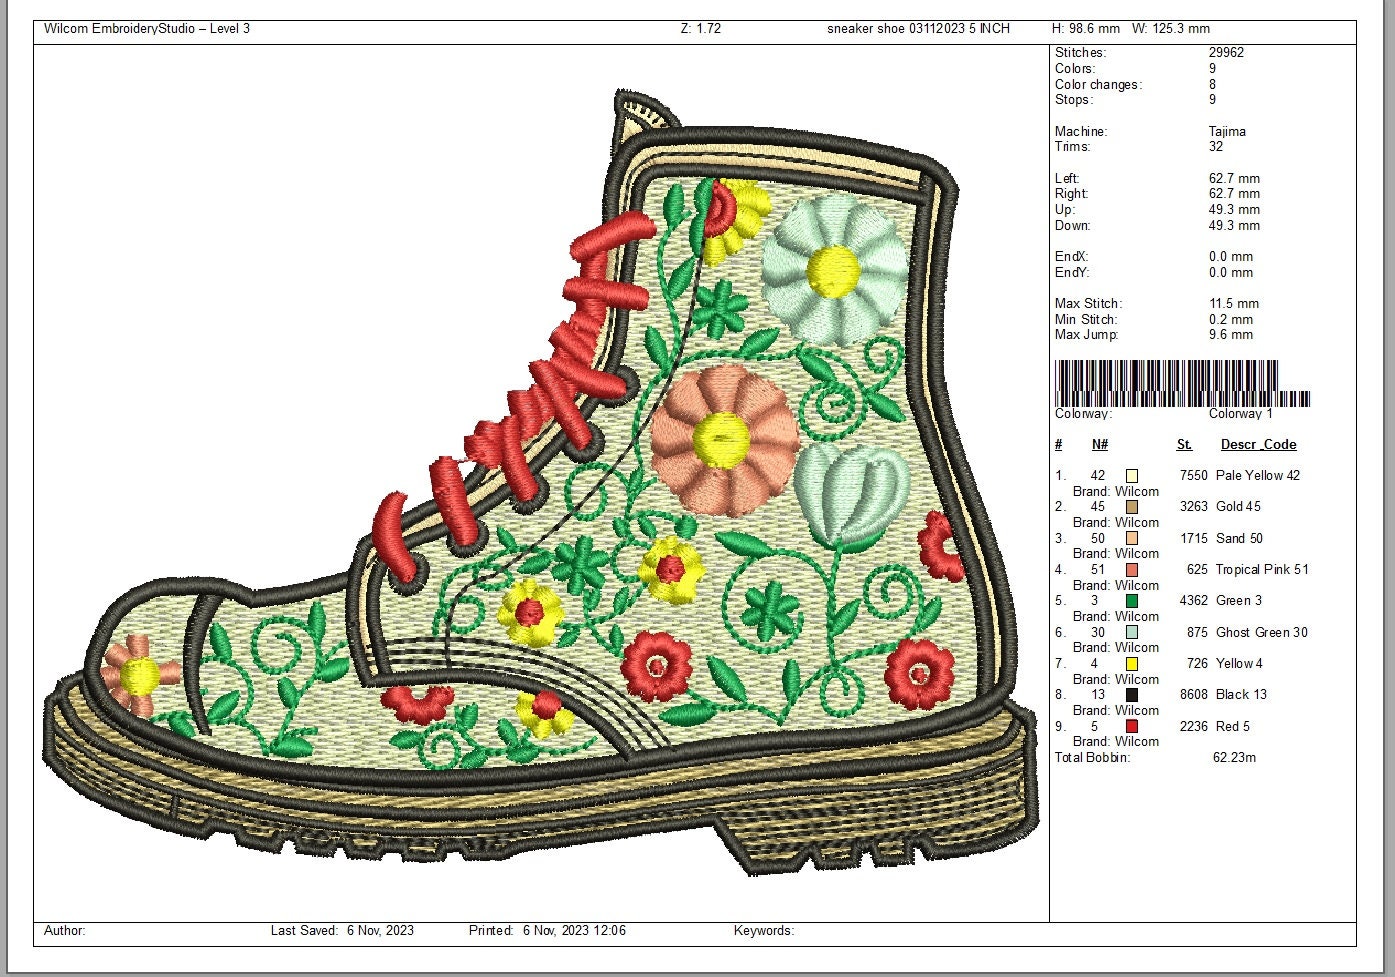The height and width of the screenshot is (977, 1395).
Task: Select the Red 5 thread color
Action: 1132,726
